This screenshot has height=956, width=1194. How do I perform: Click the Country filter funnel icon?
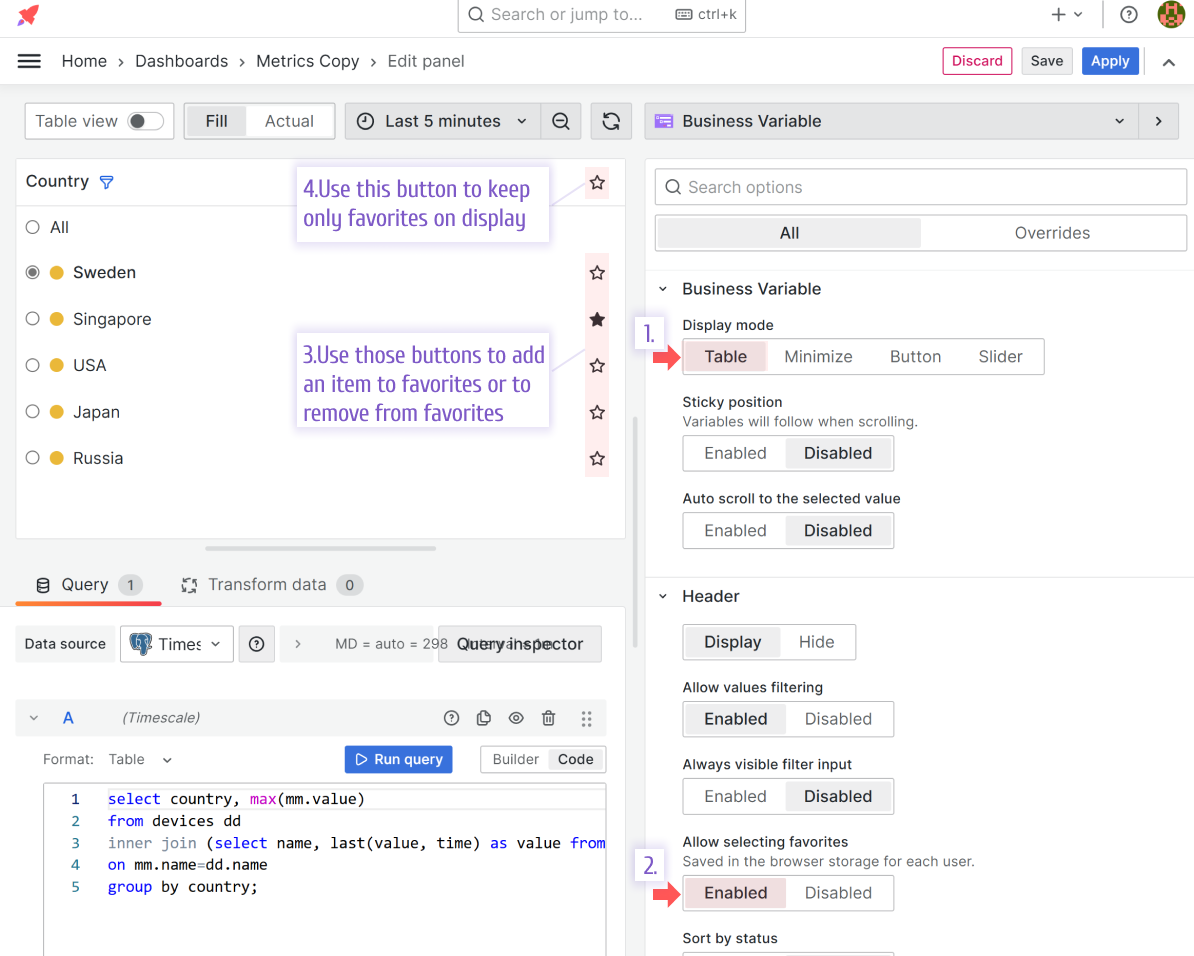coord(107,182)
